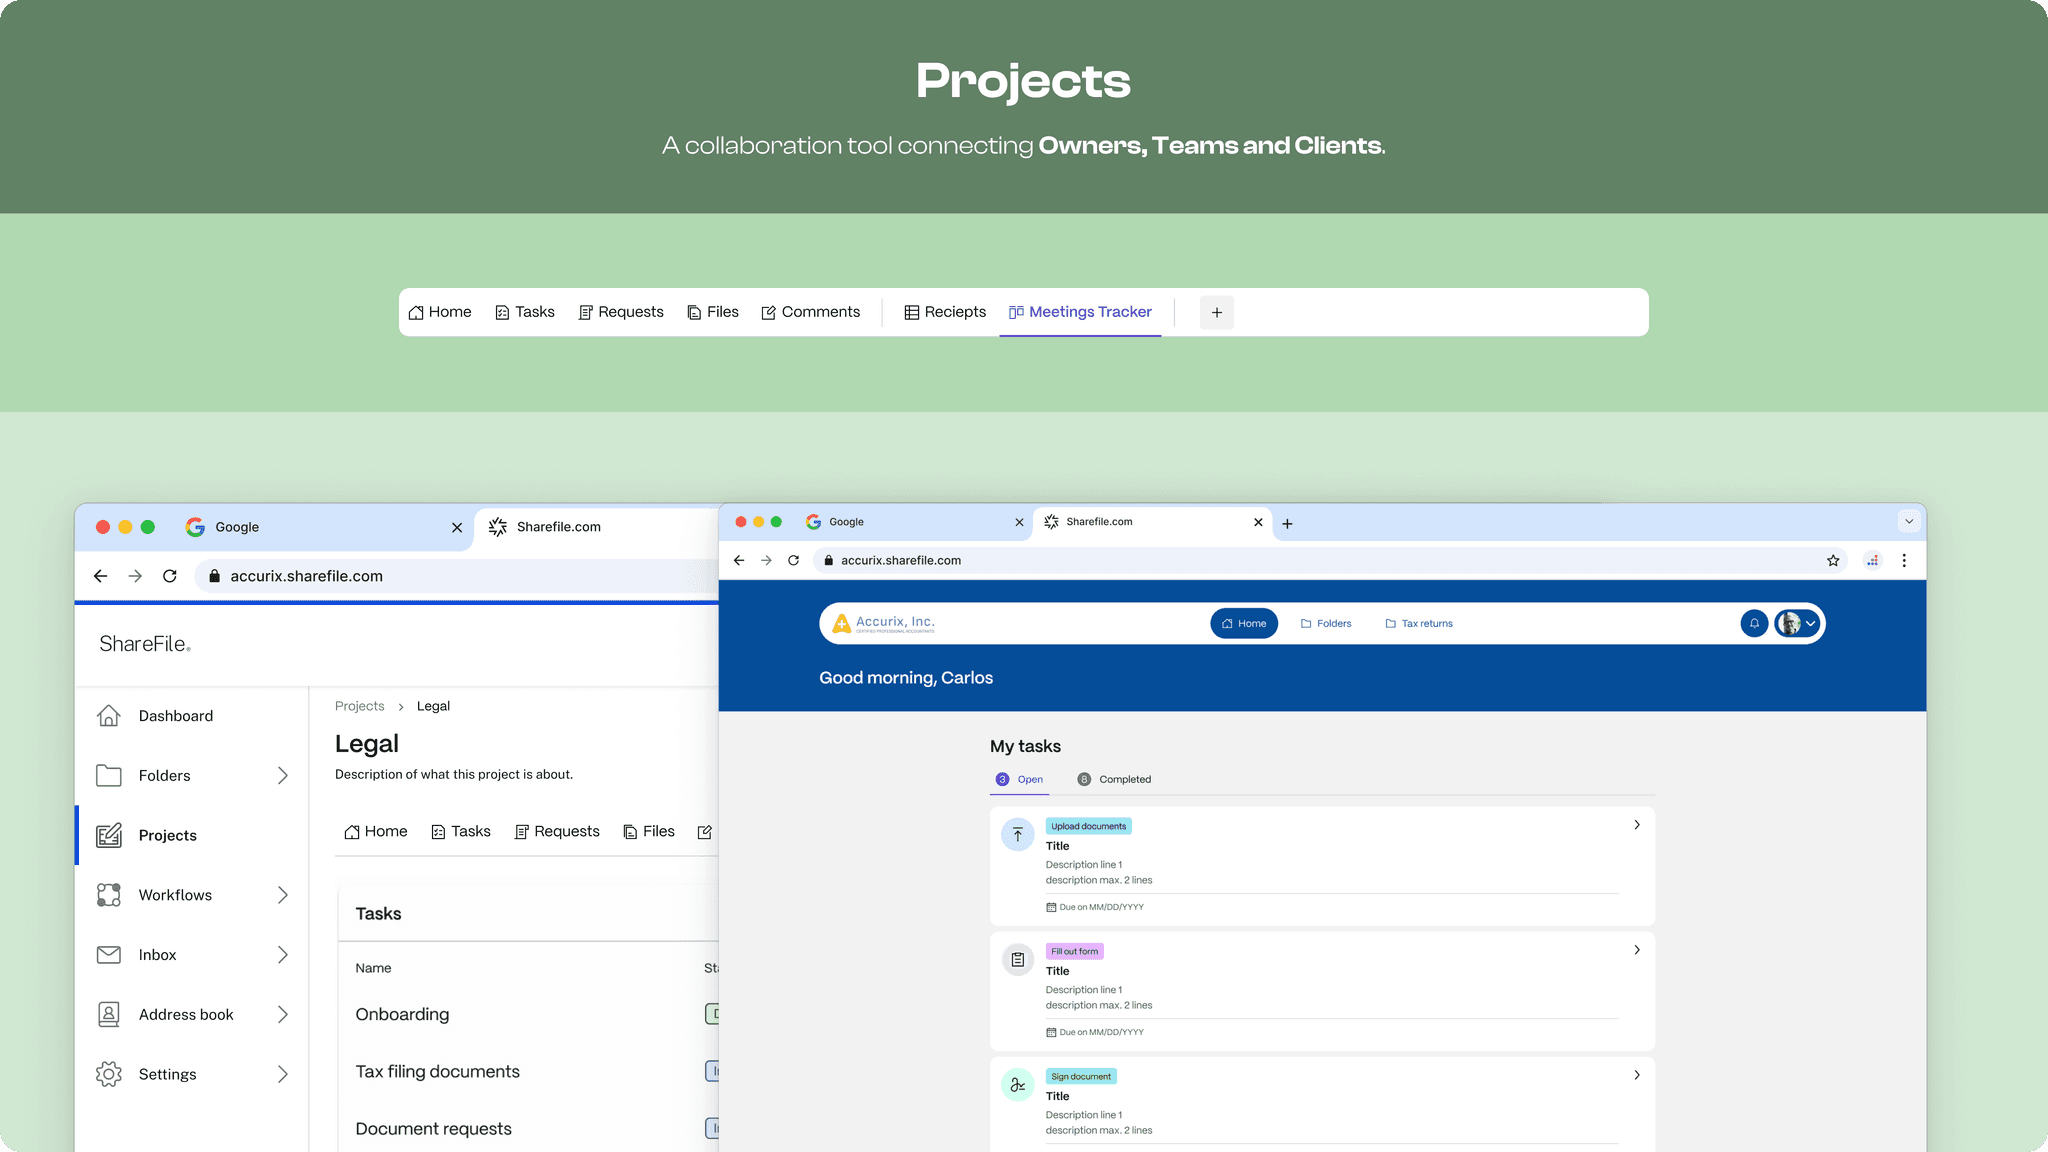
Task: Expand the Fill out form task arrow
Action: [x=1637, y=950]
